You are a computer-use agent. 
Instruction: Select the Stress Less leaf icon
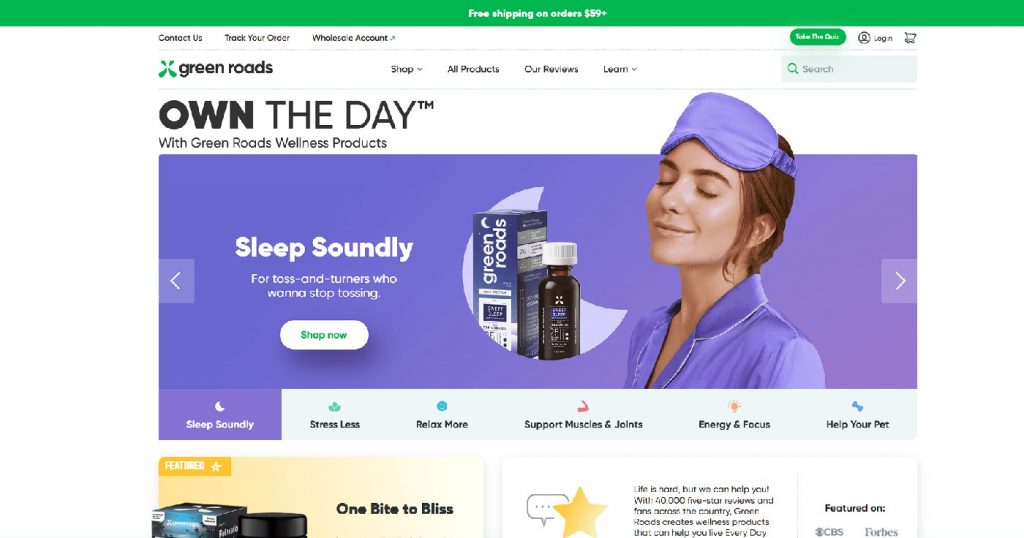click(334, 406)
